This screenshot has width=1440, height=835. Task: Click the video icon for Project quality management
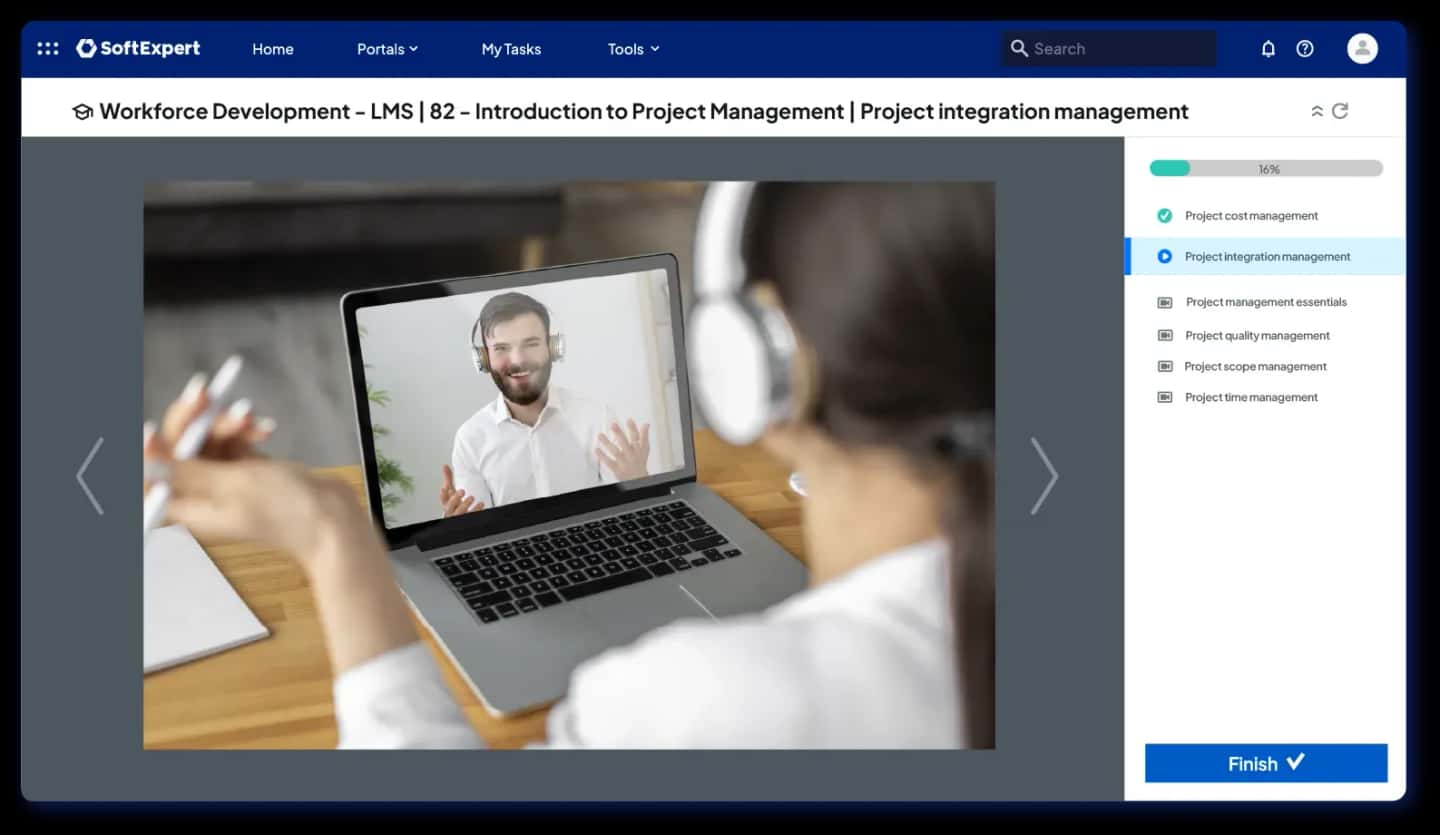tap(1165, 335)
